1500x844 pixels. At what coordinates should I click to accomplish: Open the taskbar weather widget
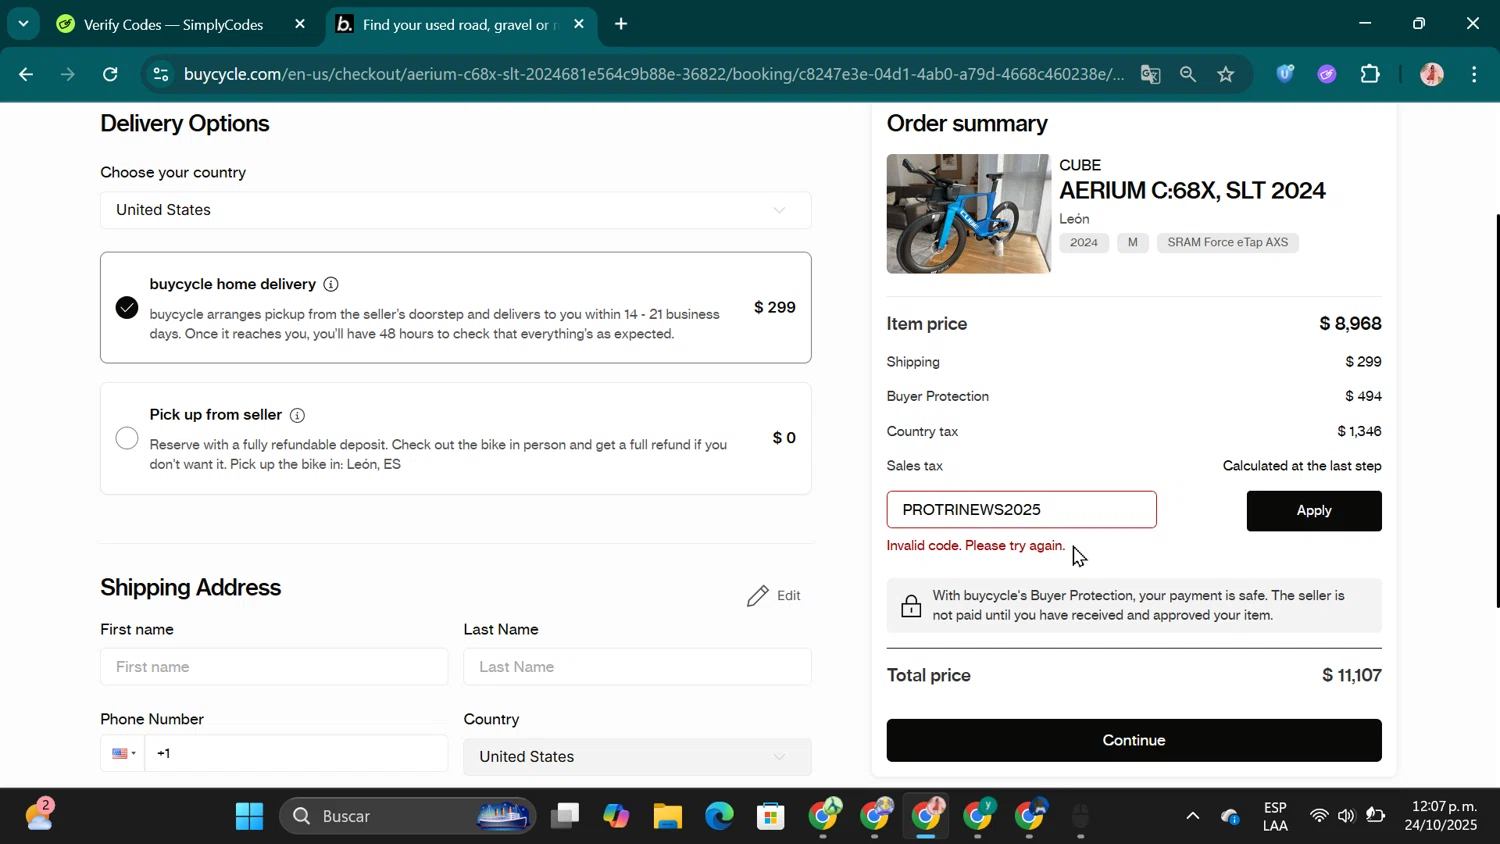[x=40, y=815]
